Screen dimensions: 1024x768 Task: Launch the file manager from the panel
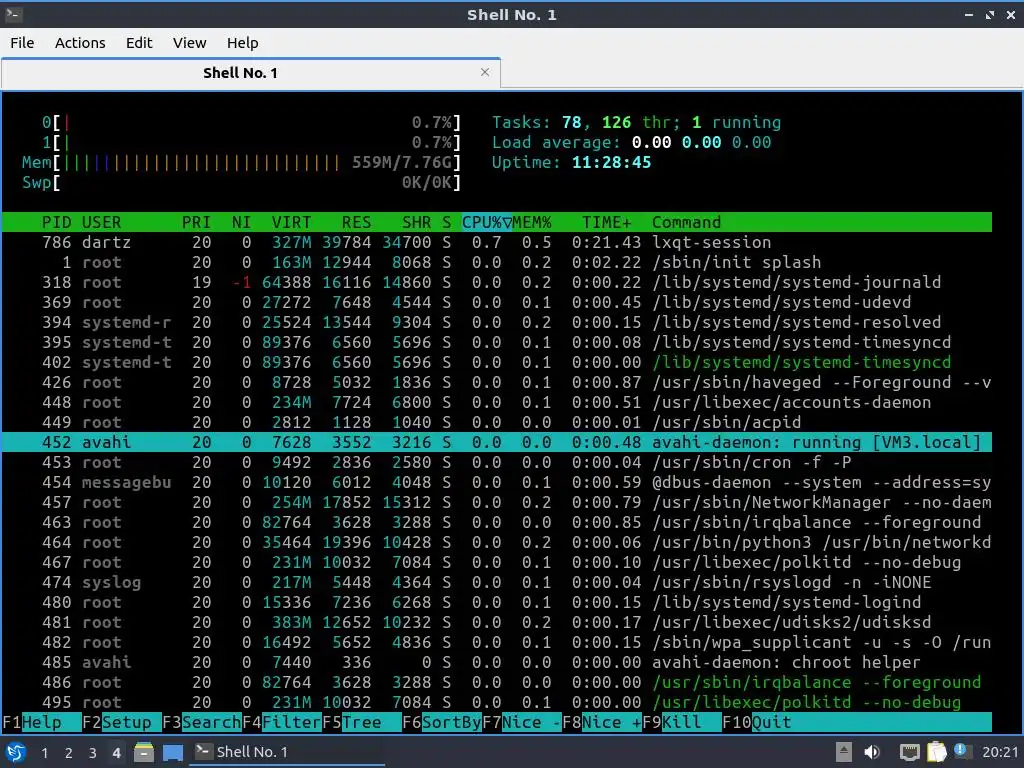point(144,752)
